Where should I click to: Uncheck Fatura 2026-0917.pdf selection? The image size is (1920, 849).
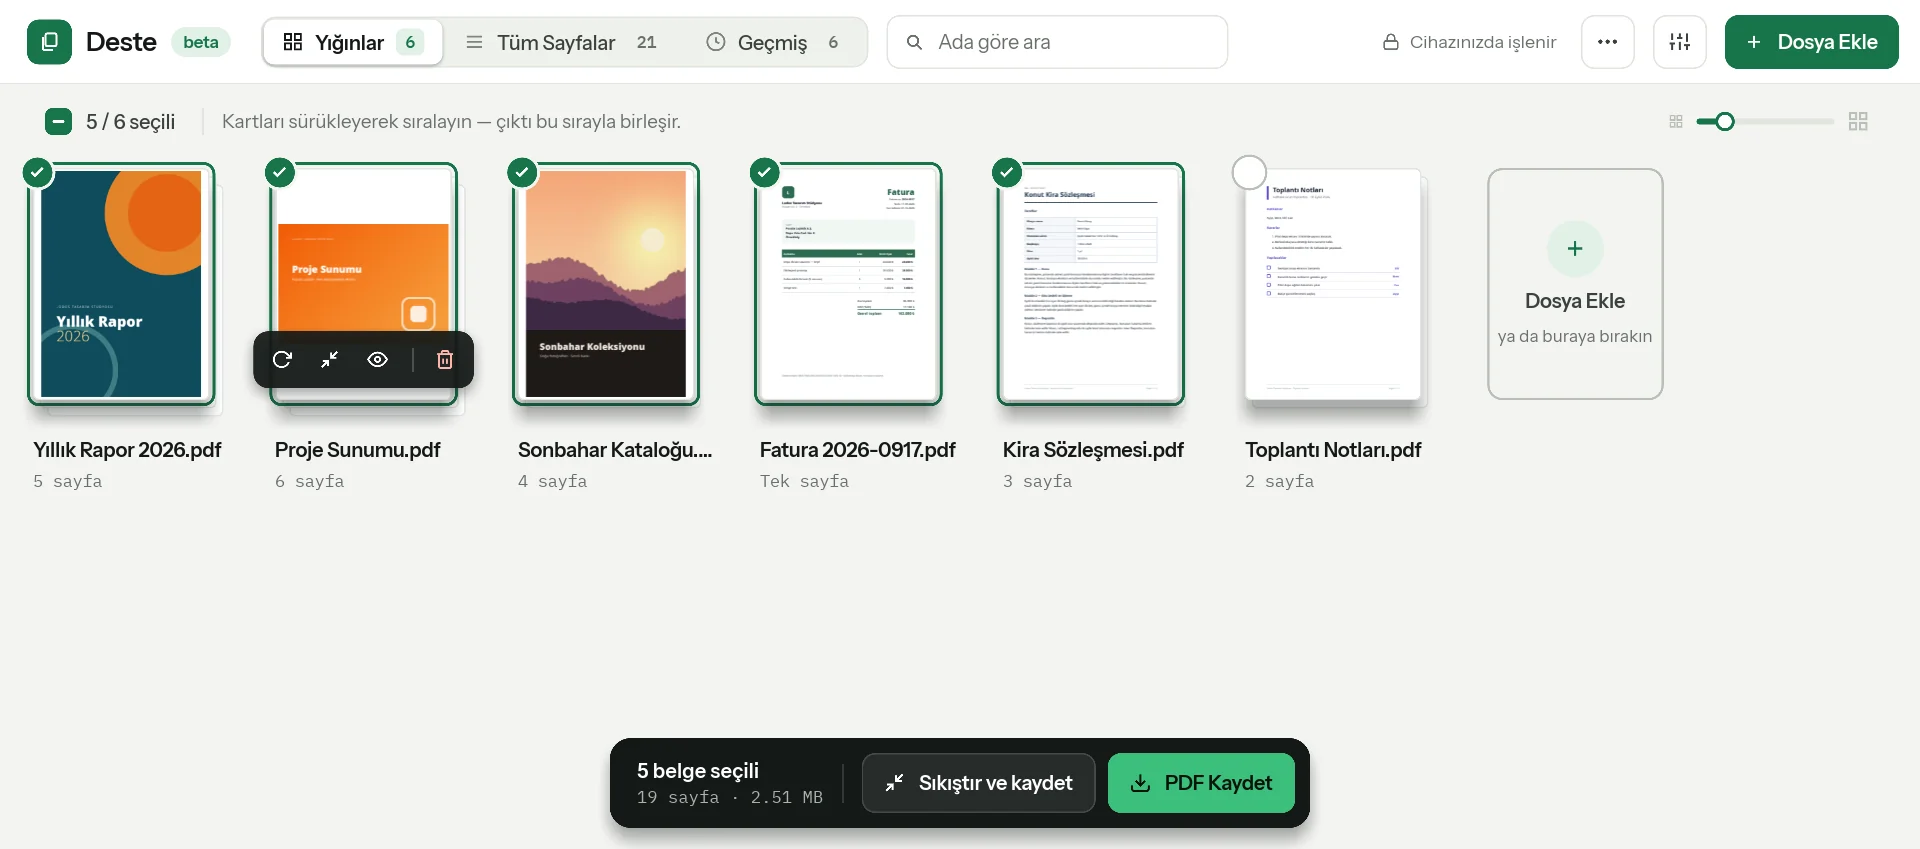pos(765,172)
